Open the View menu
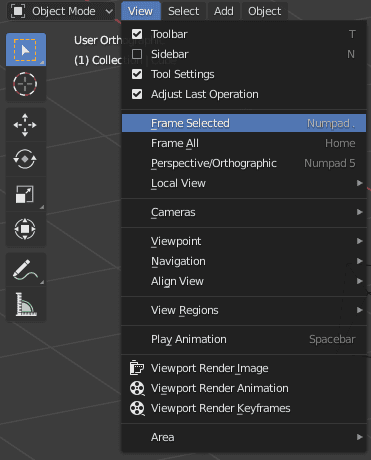The width and height of the screenshot is (371, 460). pos(141,11)
